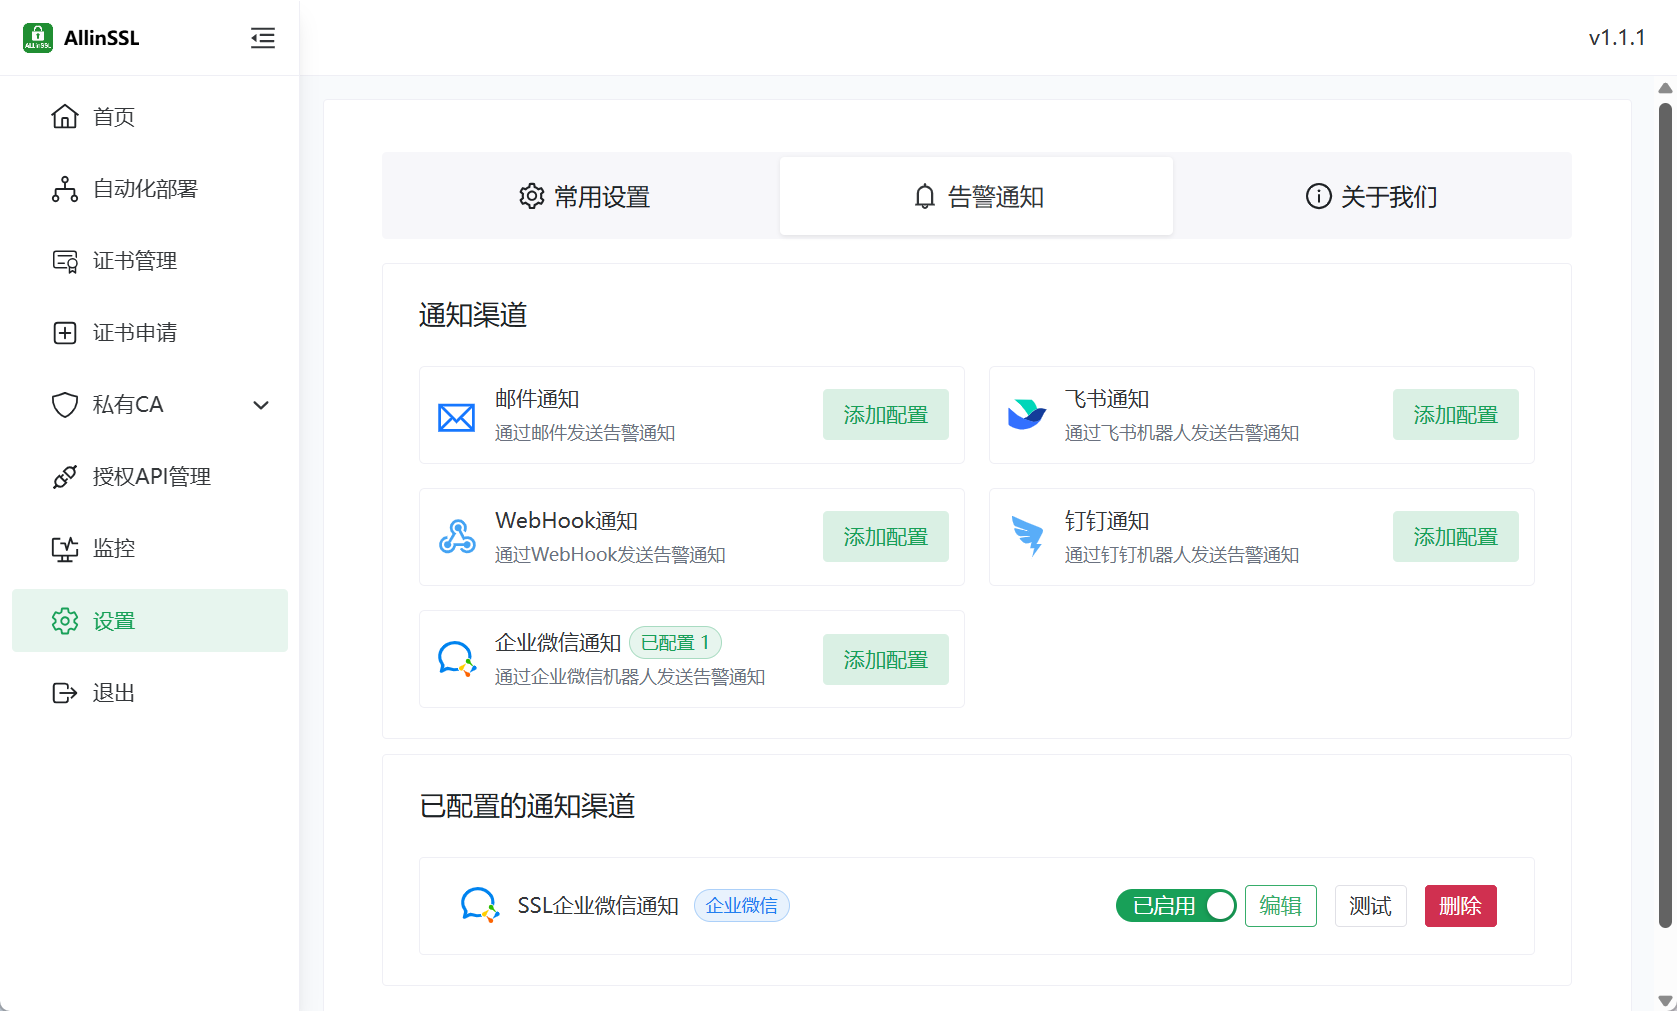Image resolution: width=1677 pixels, height=1011 pixels.
Task: Click the scrollbar down arrow
Action: click(1665, 1000)
